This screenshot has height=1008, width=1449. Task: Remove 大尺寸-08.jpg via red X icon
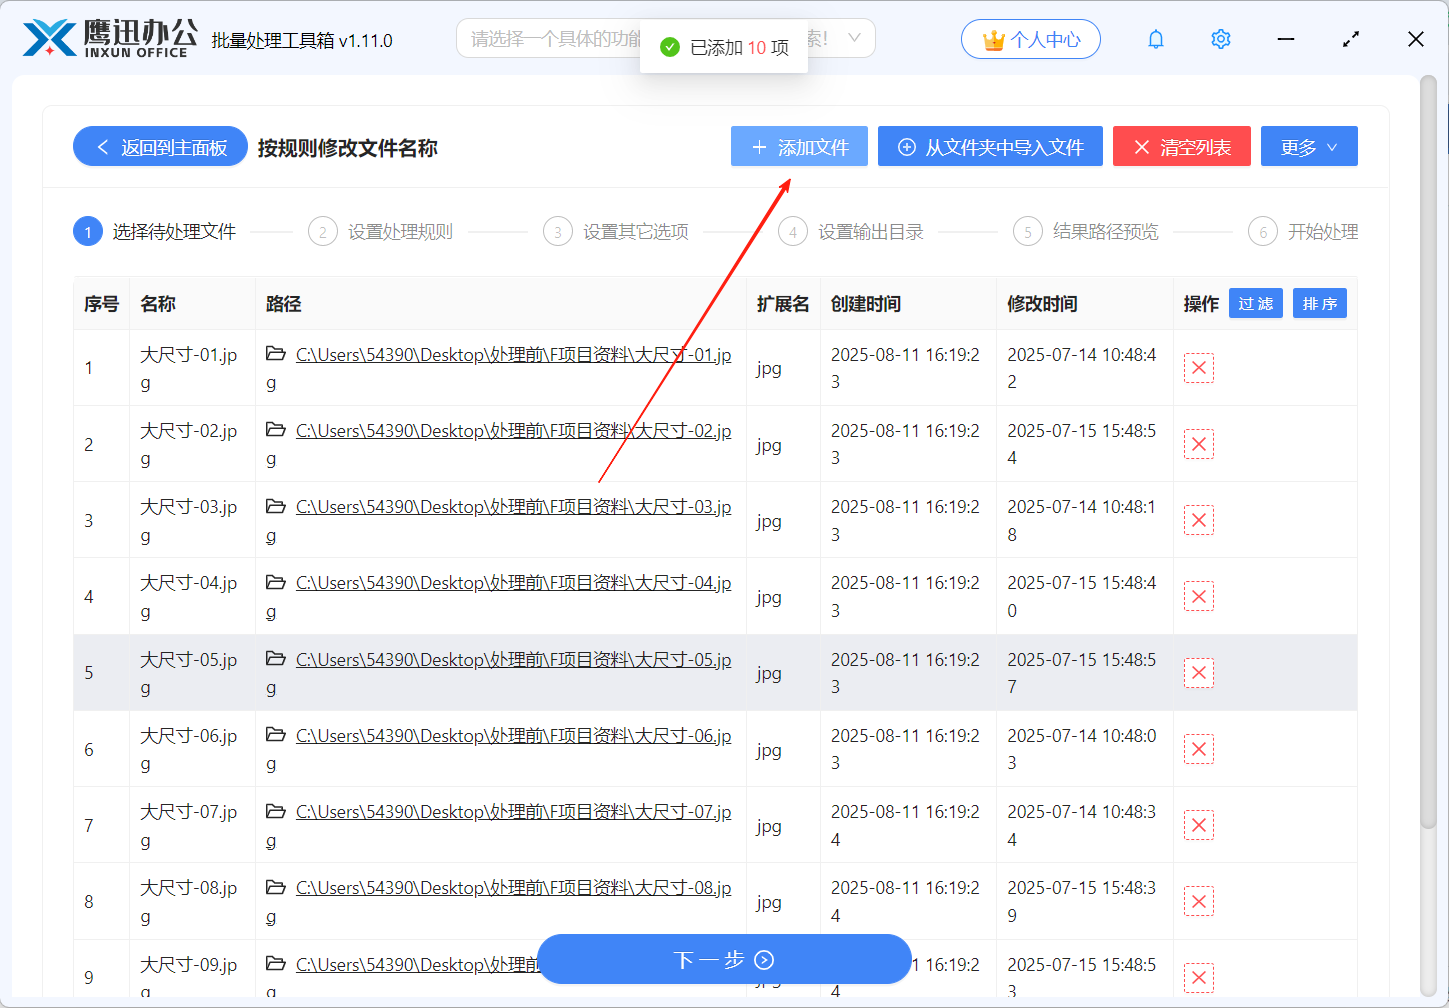[1199, 901]
